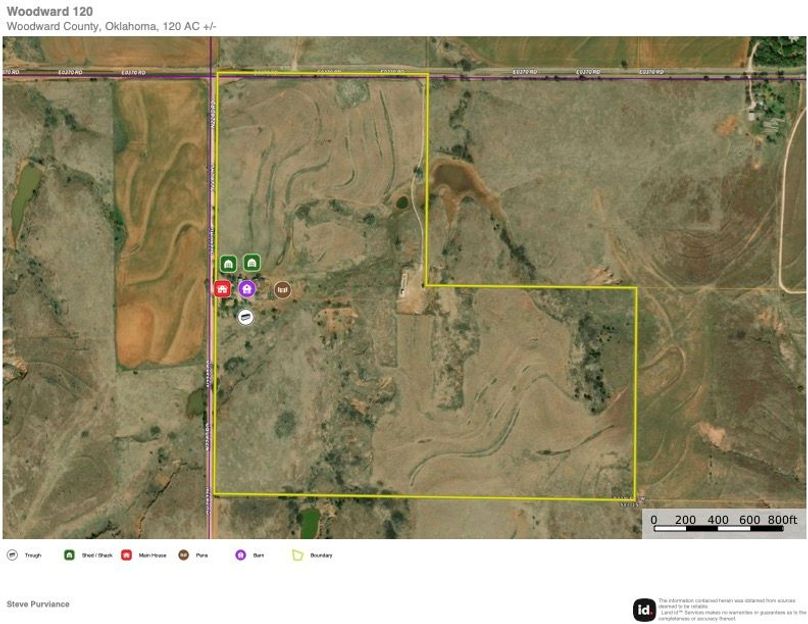This screenshot has height=624, width=808.
Task: Select the white Trough marker on map
Action: tap(245, 316)
